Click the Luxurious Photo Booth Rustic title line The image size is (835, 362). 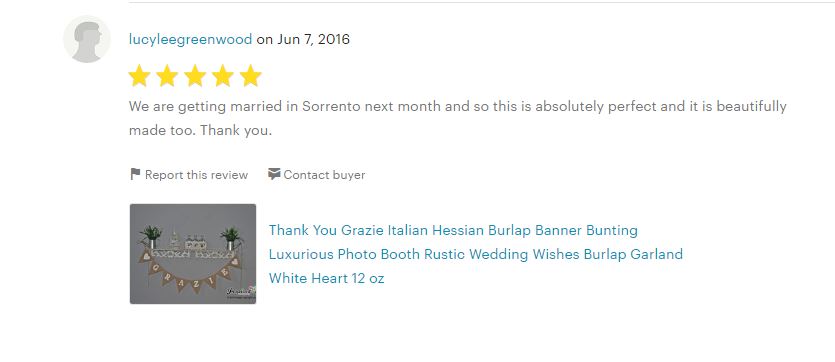(x=476, y=254)
